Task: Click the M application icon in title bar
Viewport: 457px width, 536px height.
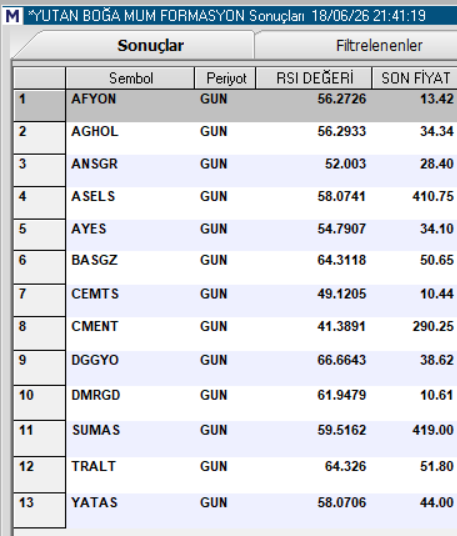Action: point(12,16)
